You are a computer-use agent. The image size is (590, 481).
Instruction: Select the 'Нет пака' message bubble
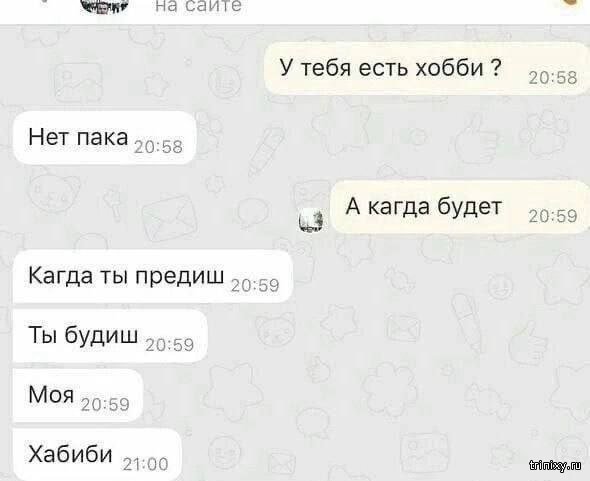[x=105, y=138]
